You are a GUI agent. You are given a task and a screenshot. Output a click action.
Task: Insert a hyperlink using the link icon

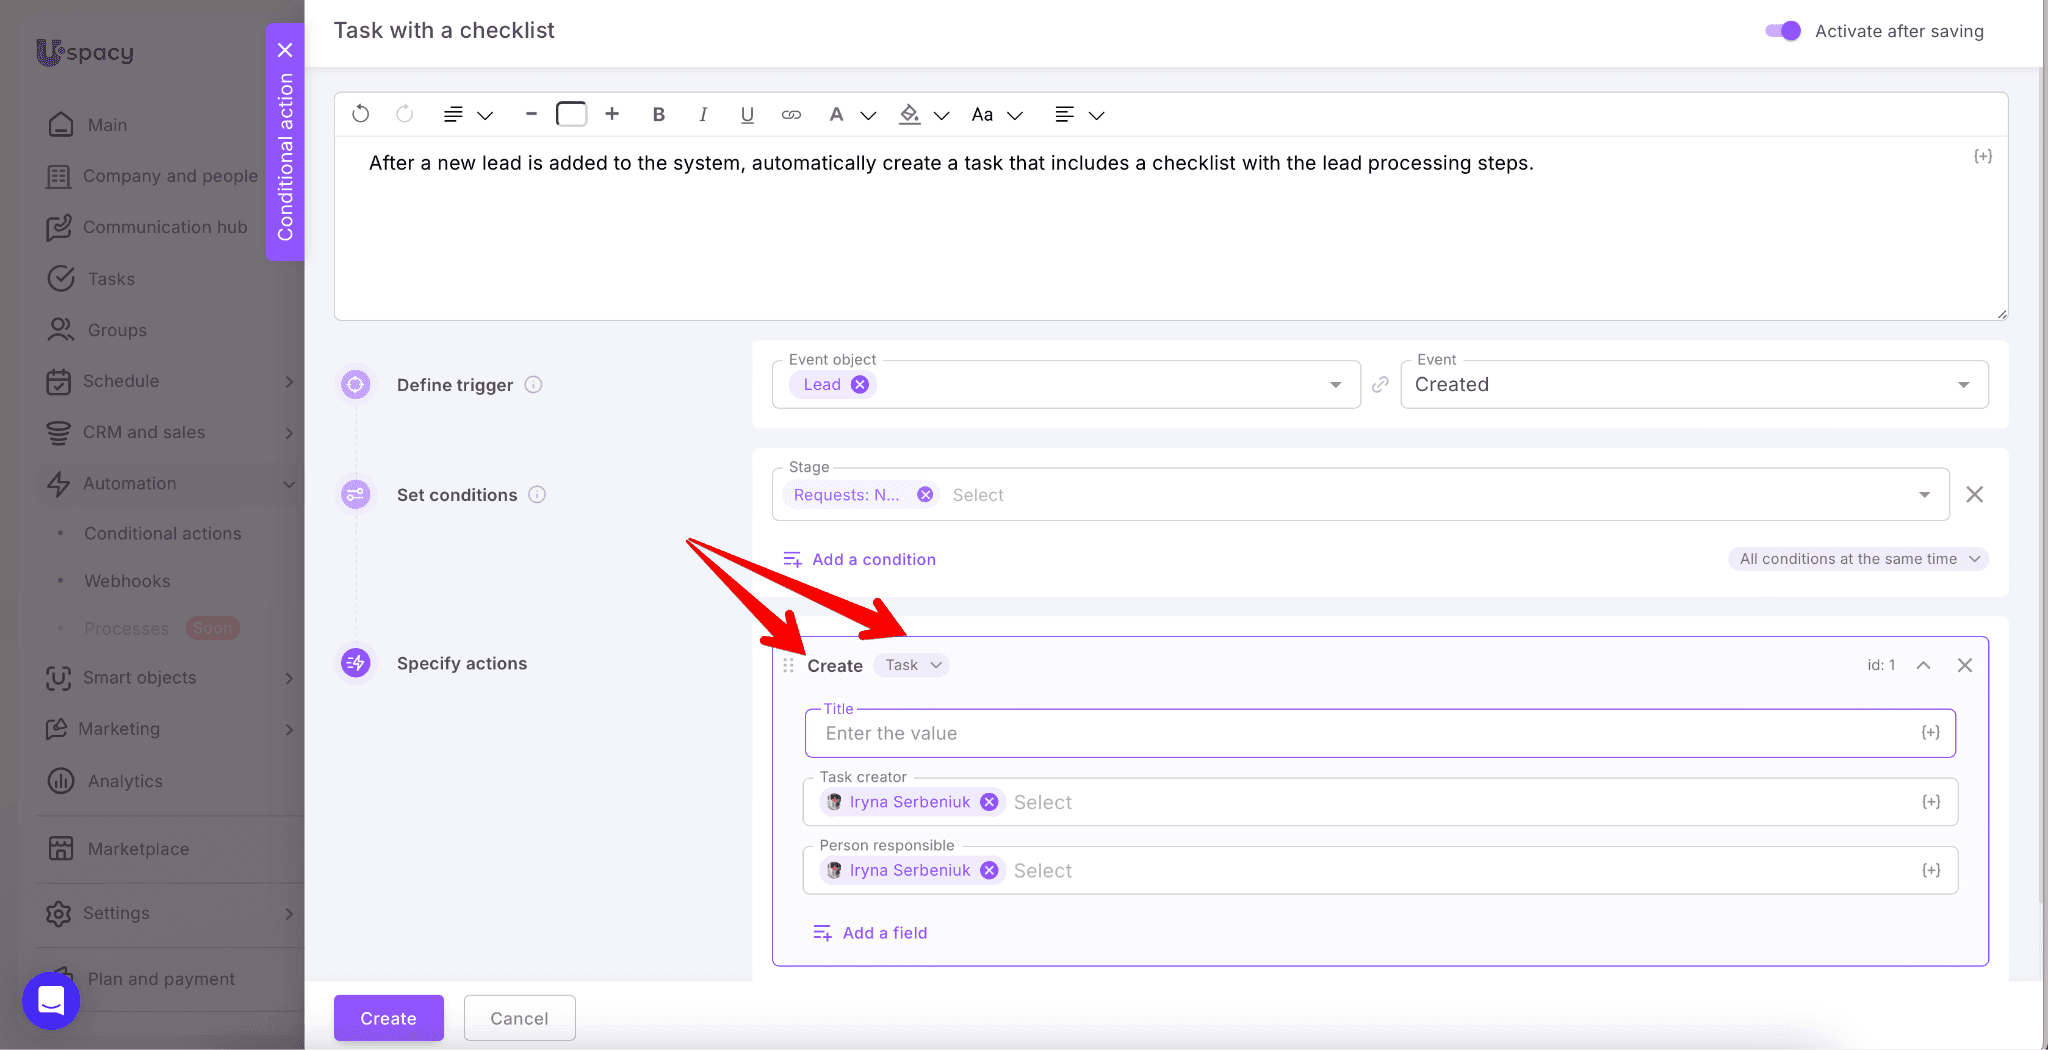[791, 114]
